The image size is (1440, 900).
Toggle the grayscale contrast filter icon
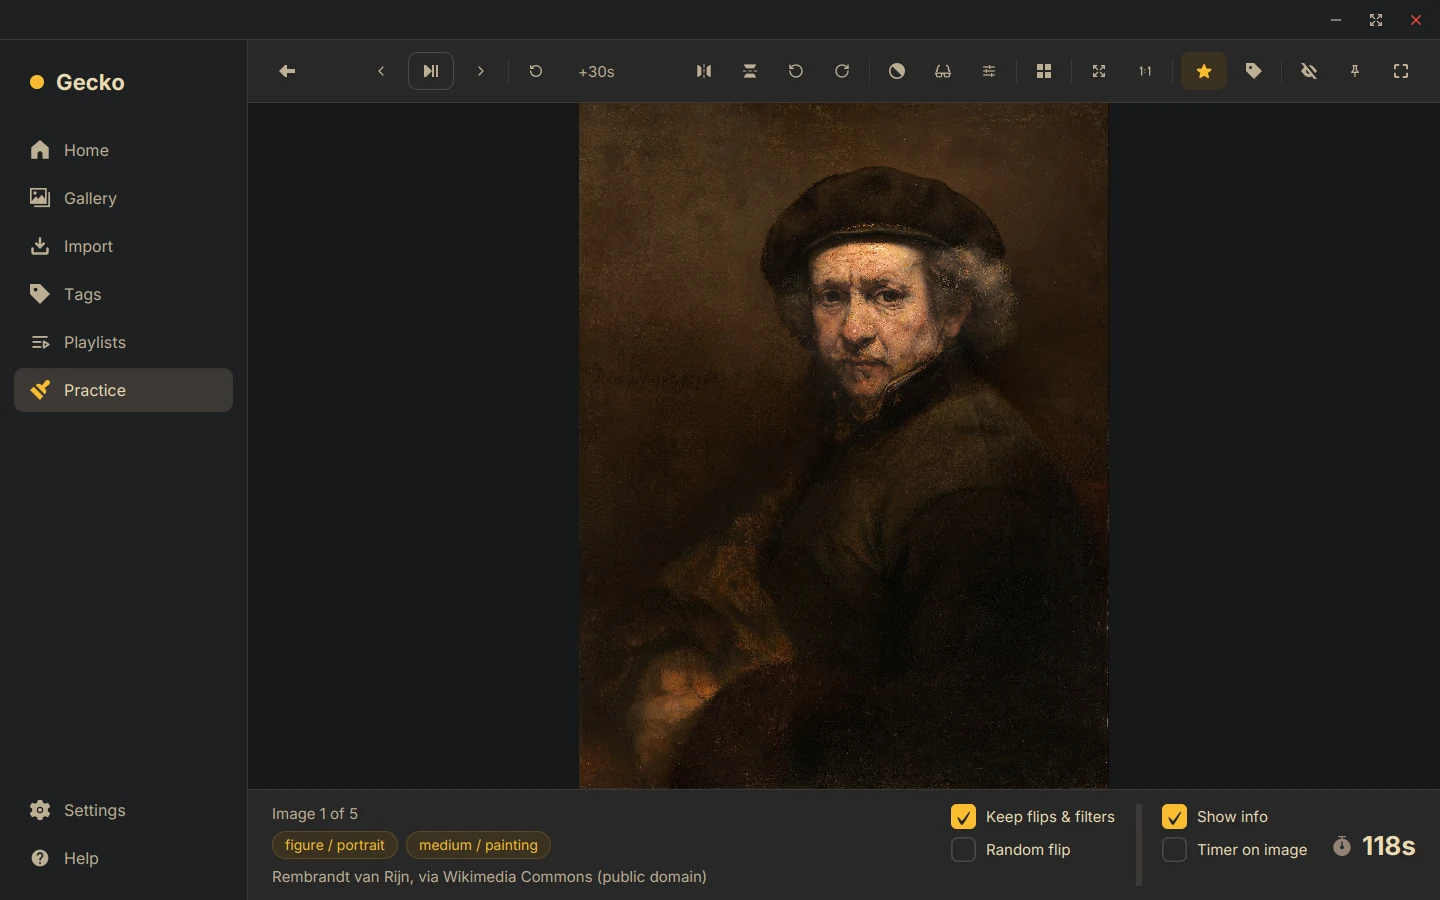pos(897,71)
